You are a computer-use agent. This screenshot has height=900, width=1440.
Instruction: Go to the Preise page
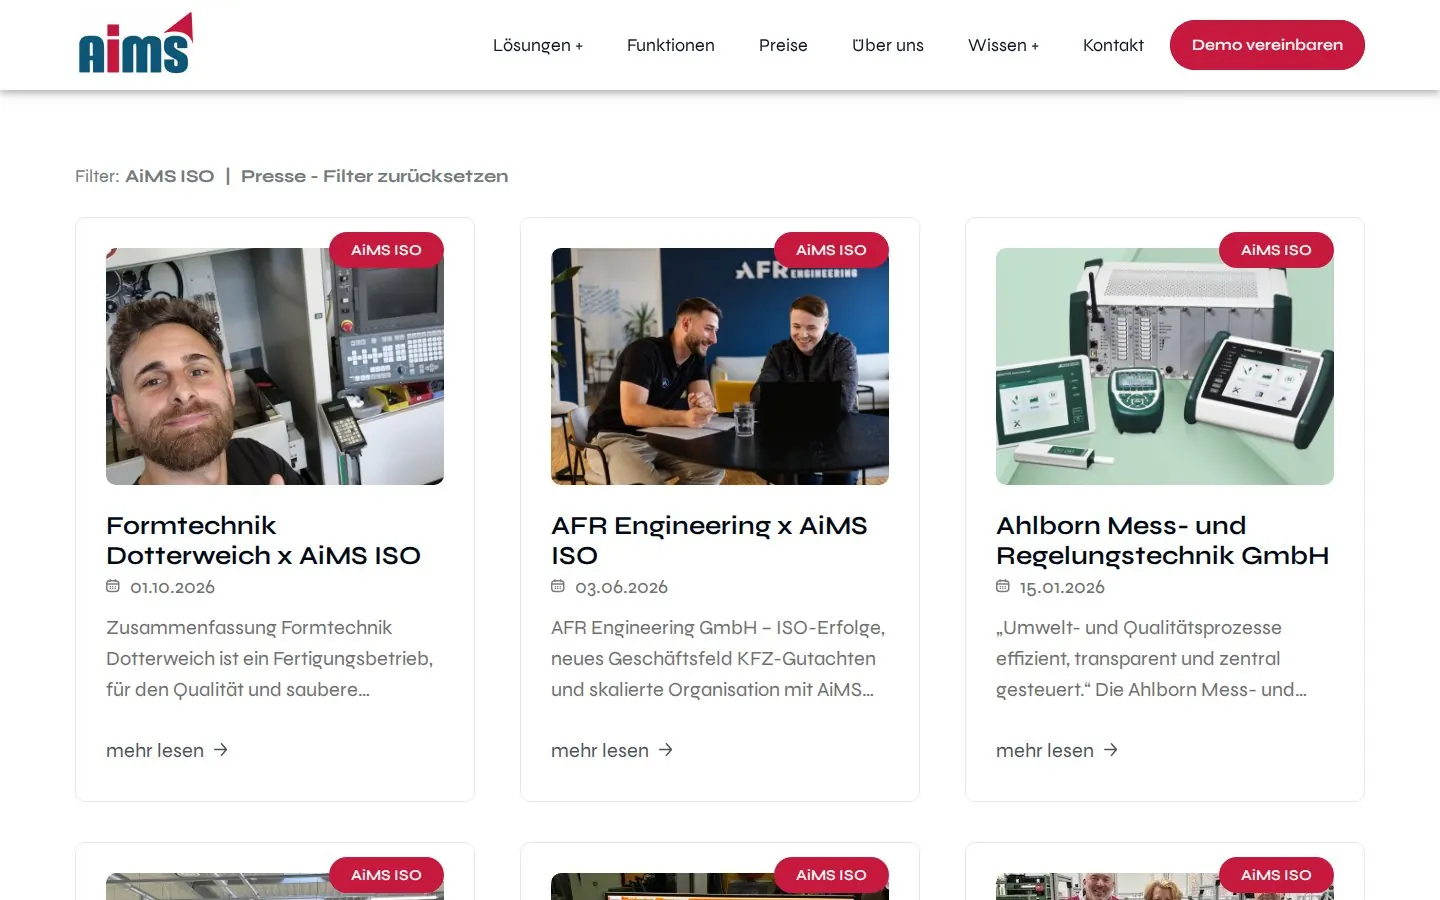tap(783, 45)
